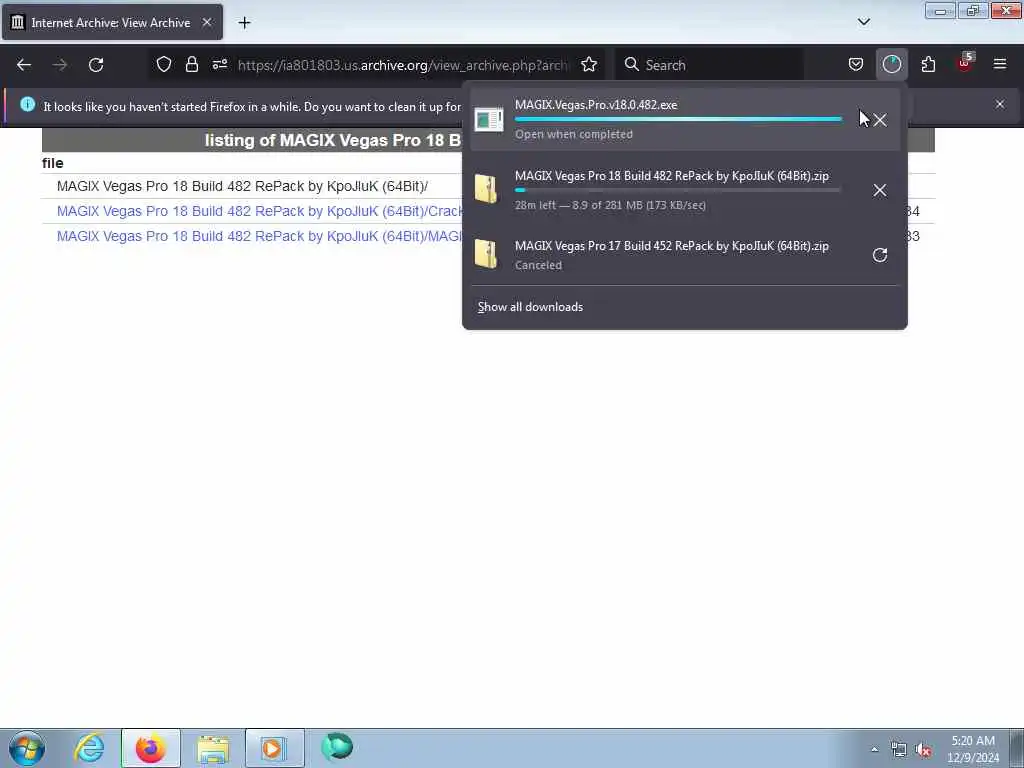Image resolution: width=1024 pixels, height=768 pixels.
Task: Launch Internet Explorer from taskbar
Action: [x=89, y=748]
